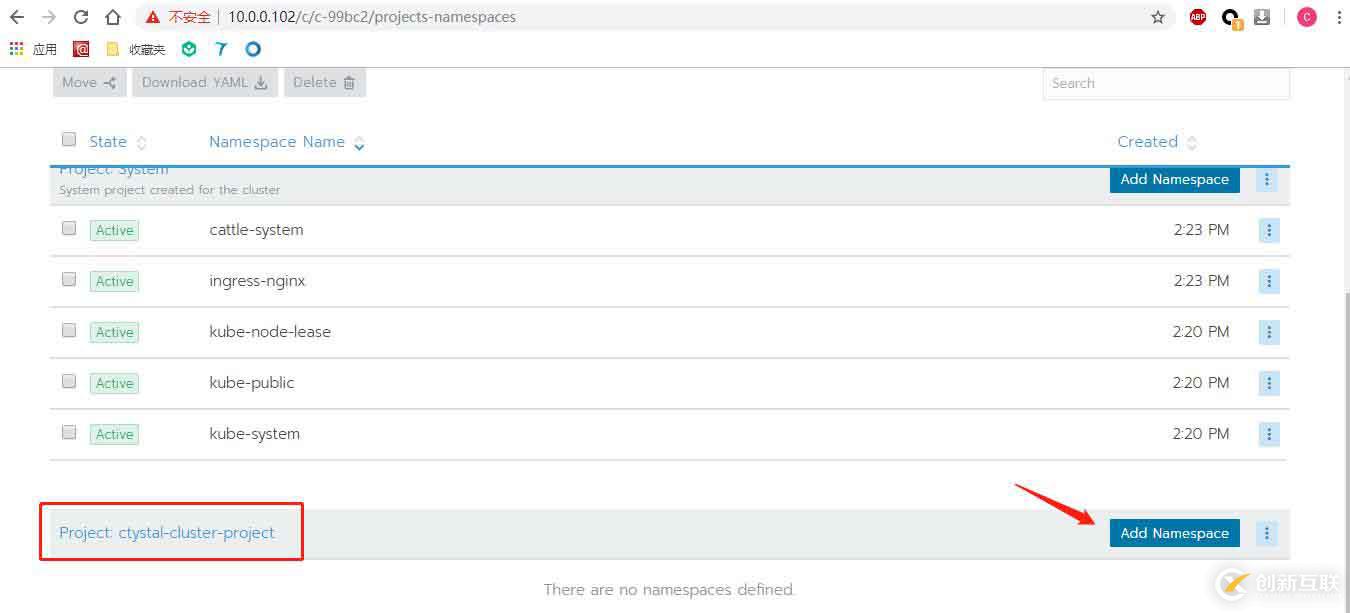Toggle the select-all checkbox in table header

point(69,140)
